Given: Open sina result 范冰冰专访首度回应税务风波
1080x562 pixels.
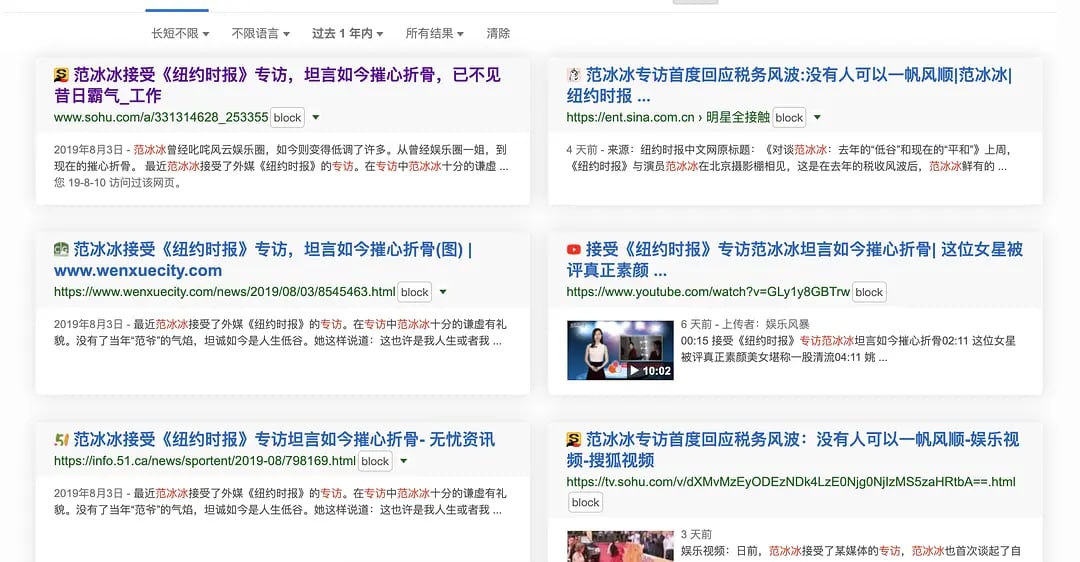Looking at the screenshot, I should coord(789,85).
